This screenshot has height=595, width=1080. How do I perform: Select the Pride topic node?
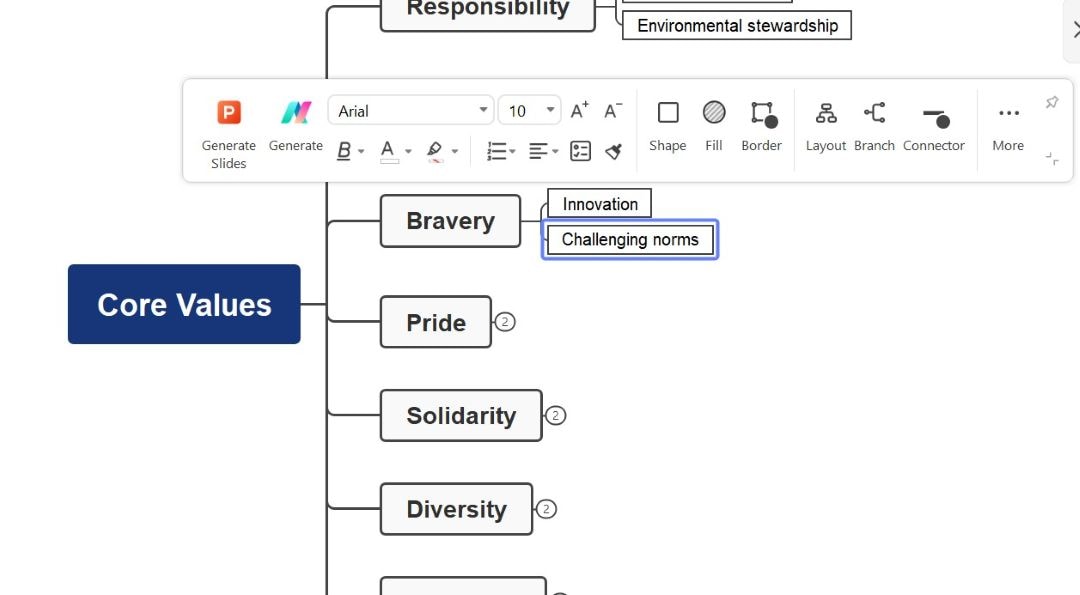(x=436, y=322)
